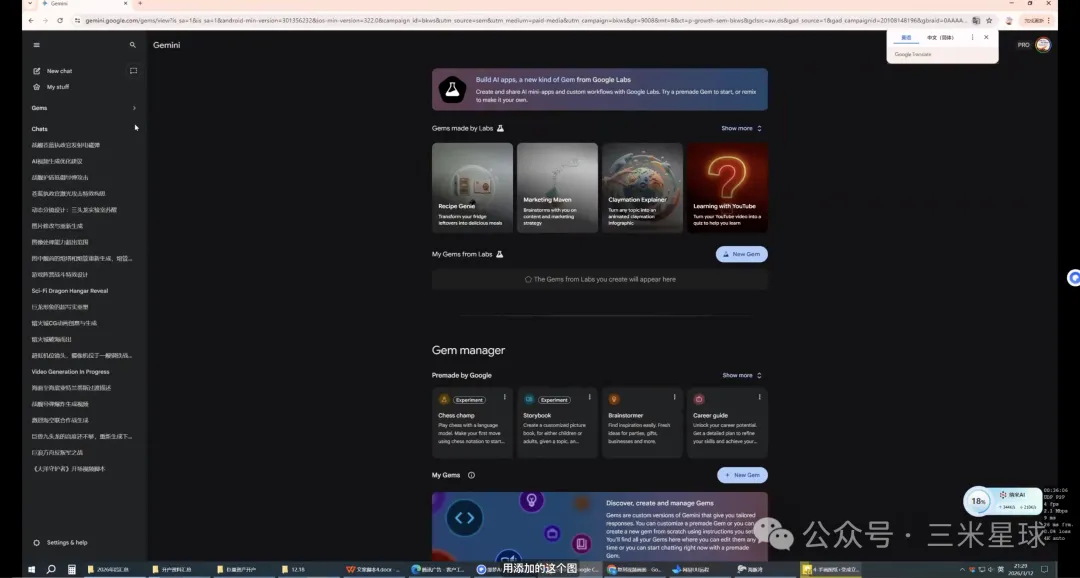Click the temporary chat icon beside New chat
Image resolution: width=1080 pixels, height=578 pixels.
pos(134,71)
